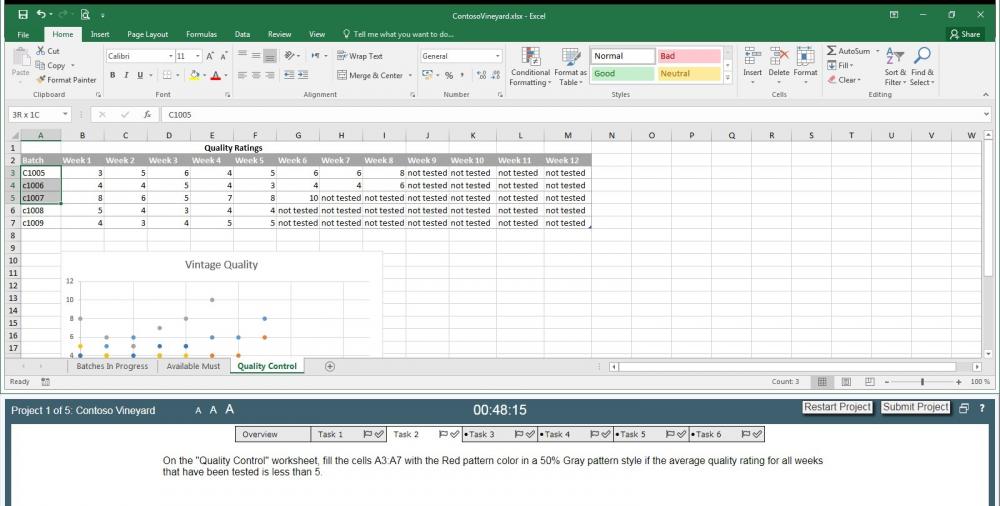Screen dimensions: 1000x506
Task: Open font name Calibri dropdown
Action: [170, 56]
